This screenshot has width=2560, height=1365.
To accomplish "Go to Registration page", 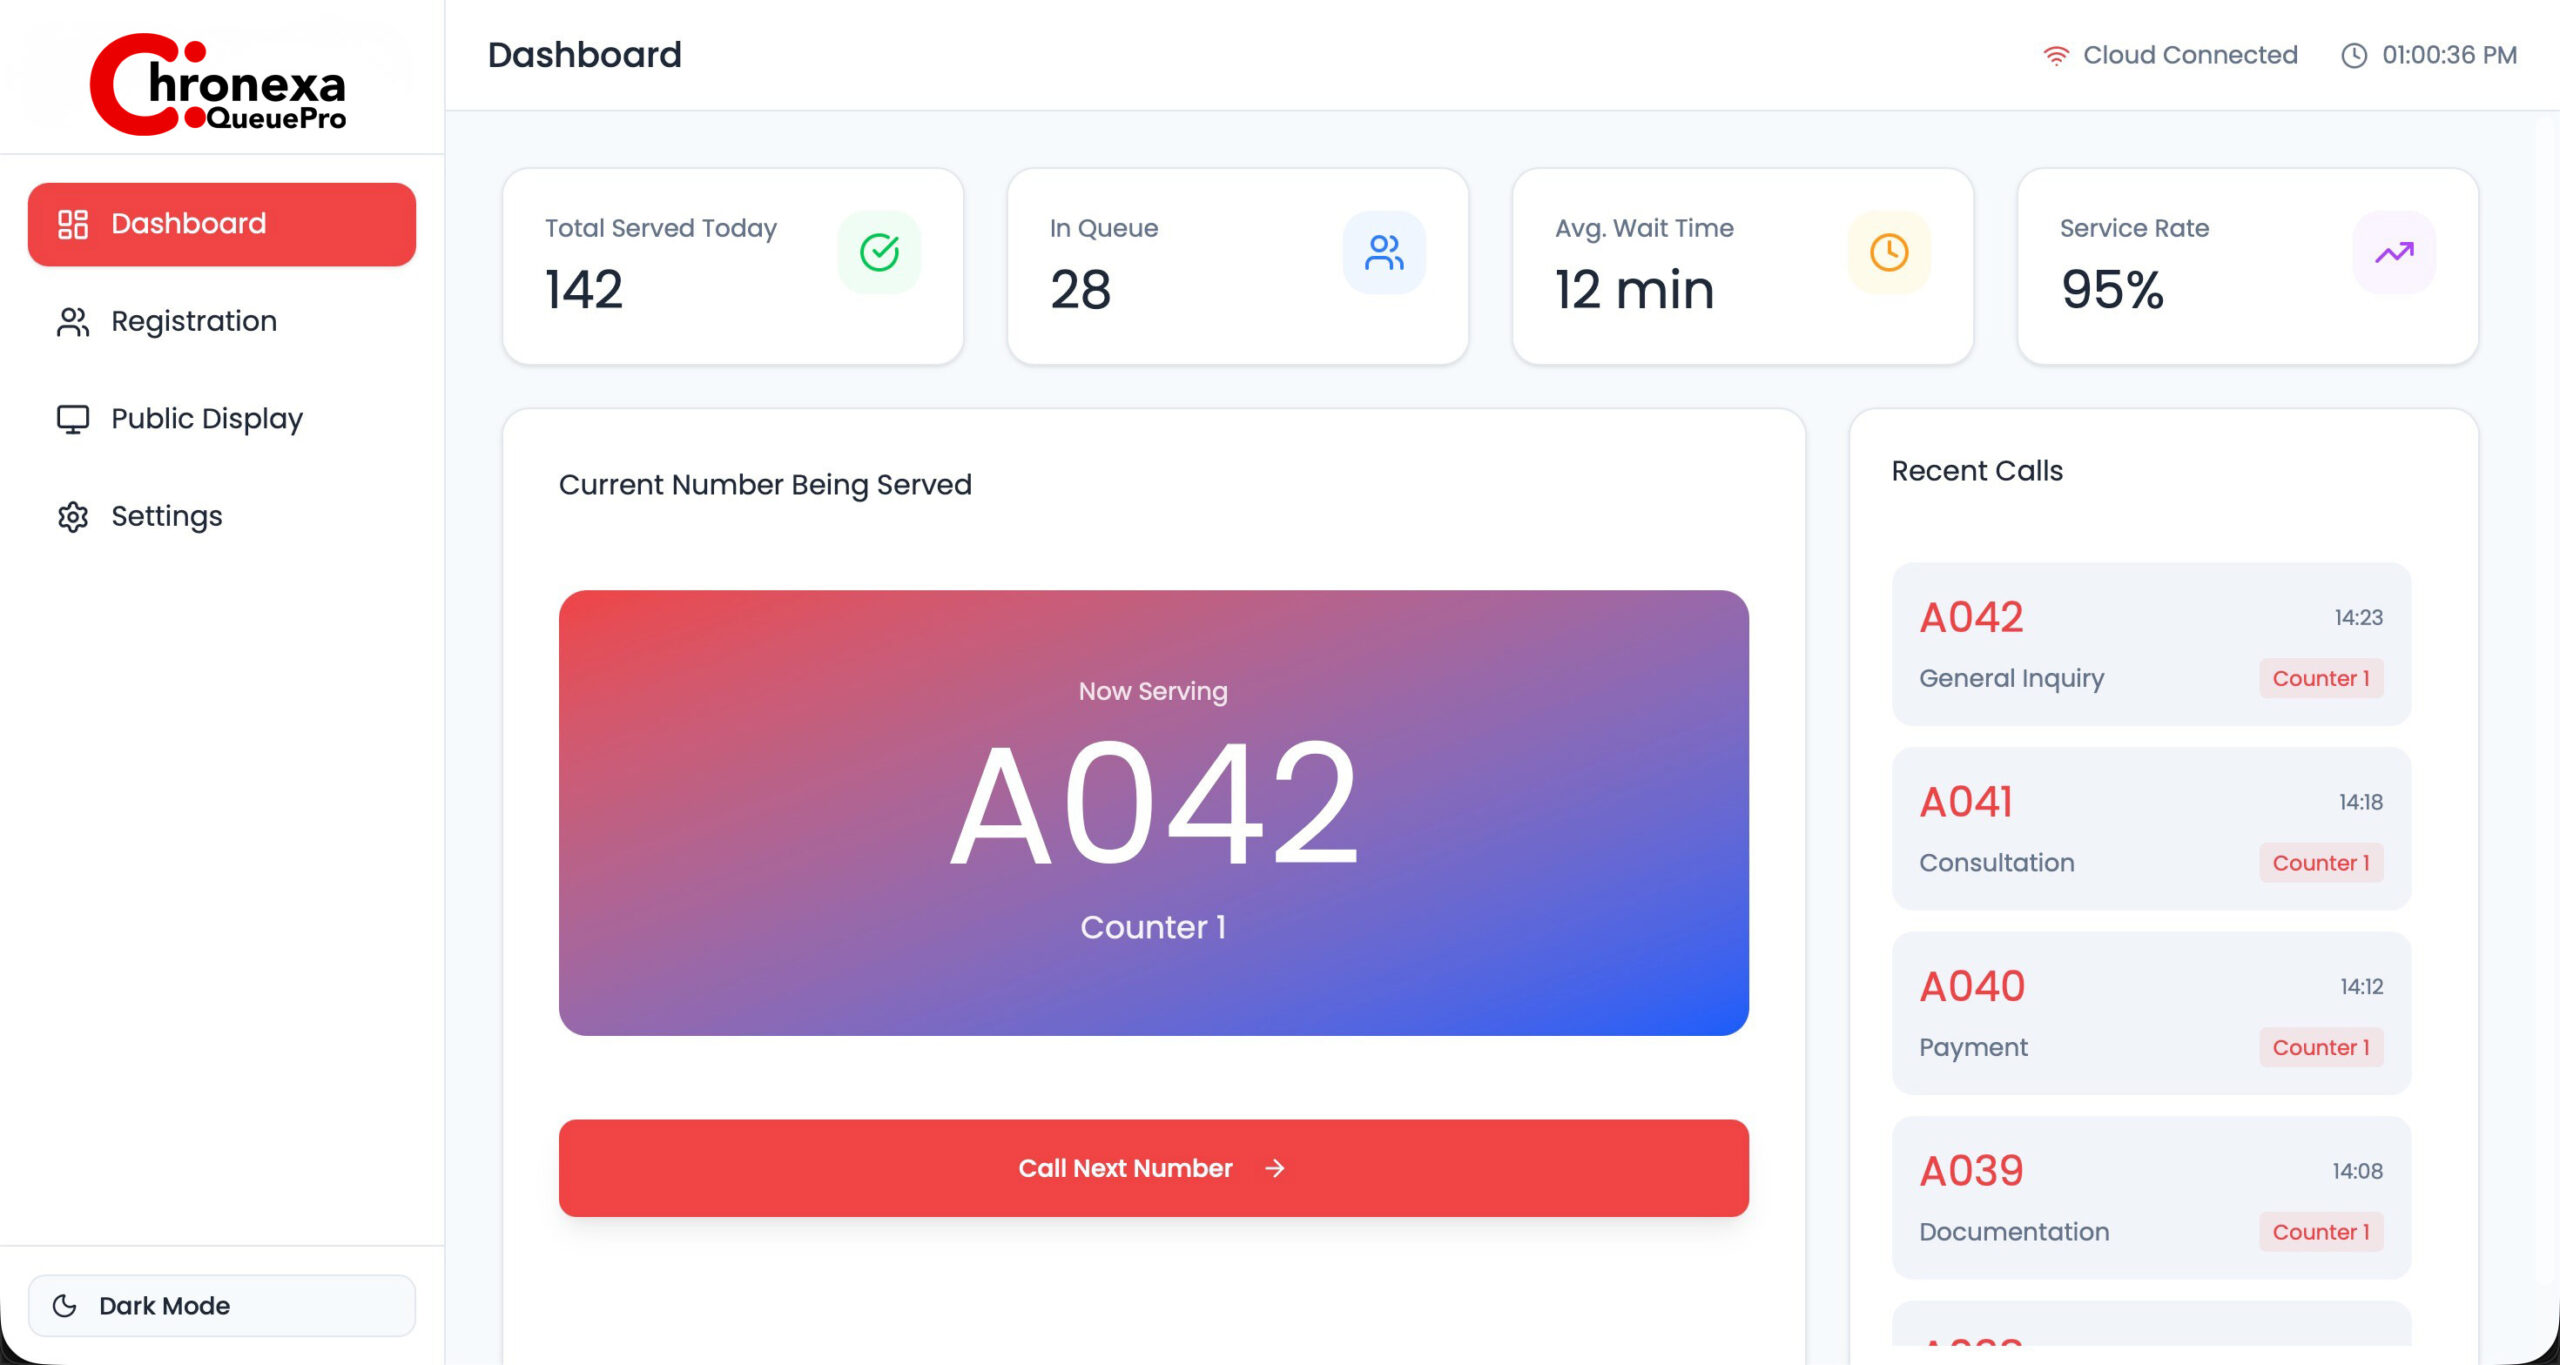I will pyautogui.click(x=193, y=321).
